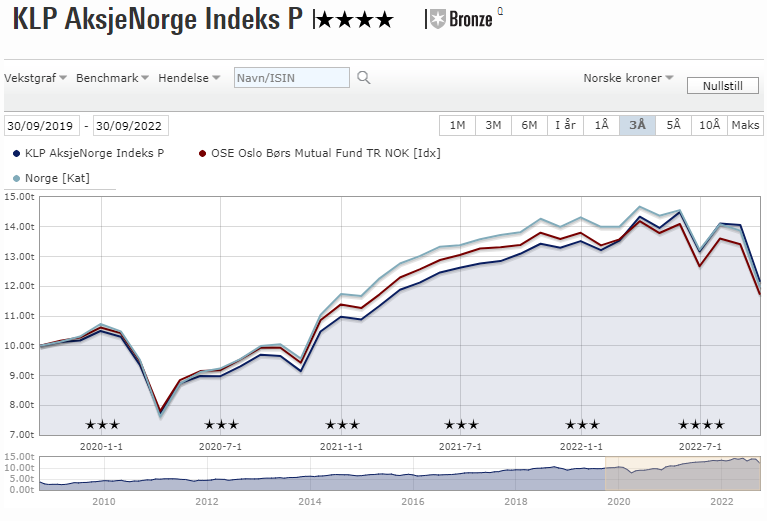Click the end date field 30/09/2022
This screenshot has height=521, width=767.
pos(131,126)
